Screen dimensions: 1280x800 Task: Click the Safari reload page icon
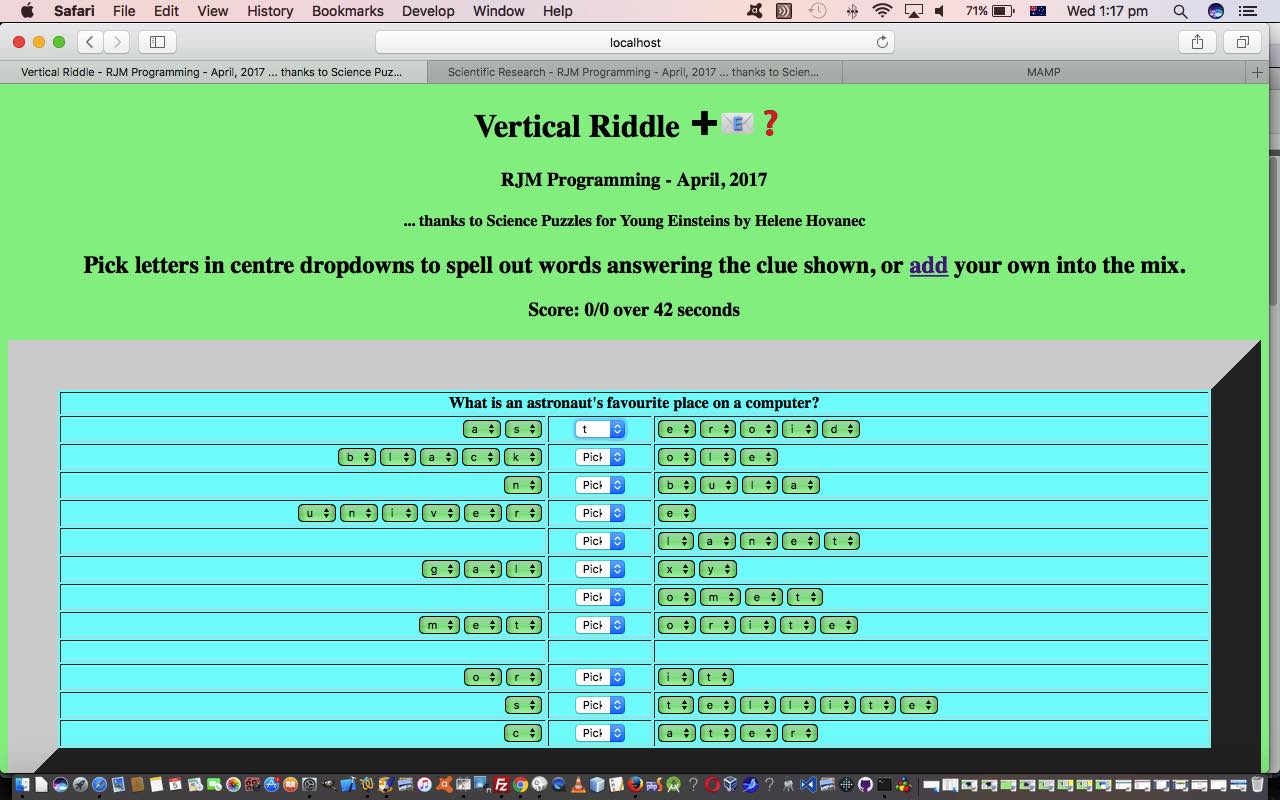pyautogui.click(x=882, y=42)
